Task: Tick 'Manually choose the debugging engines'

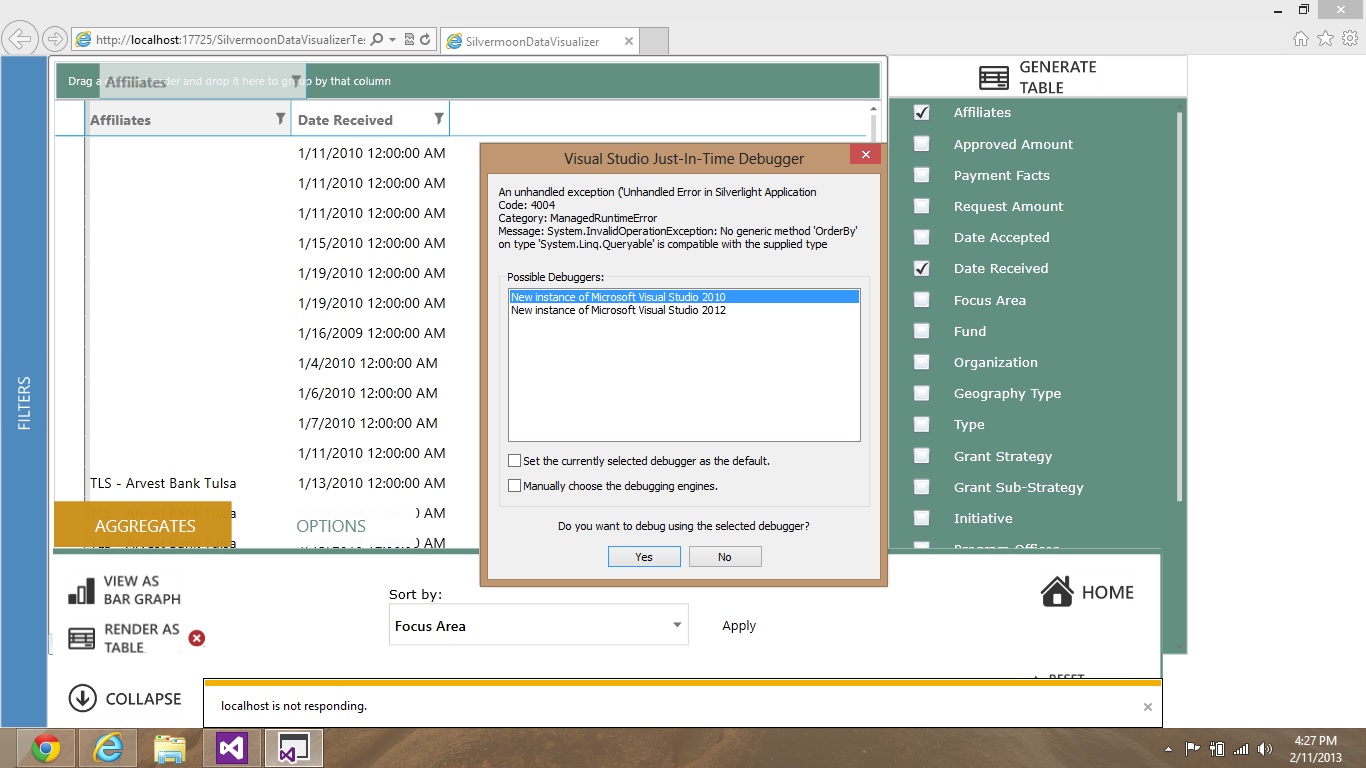Action: pyautogui.click(x=515, y=486)
